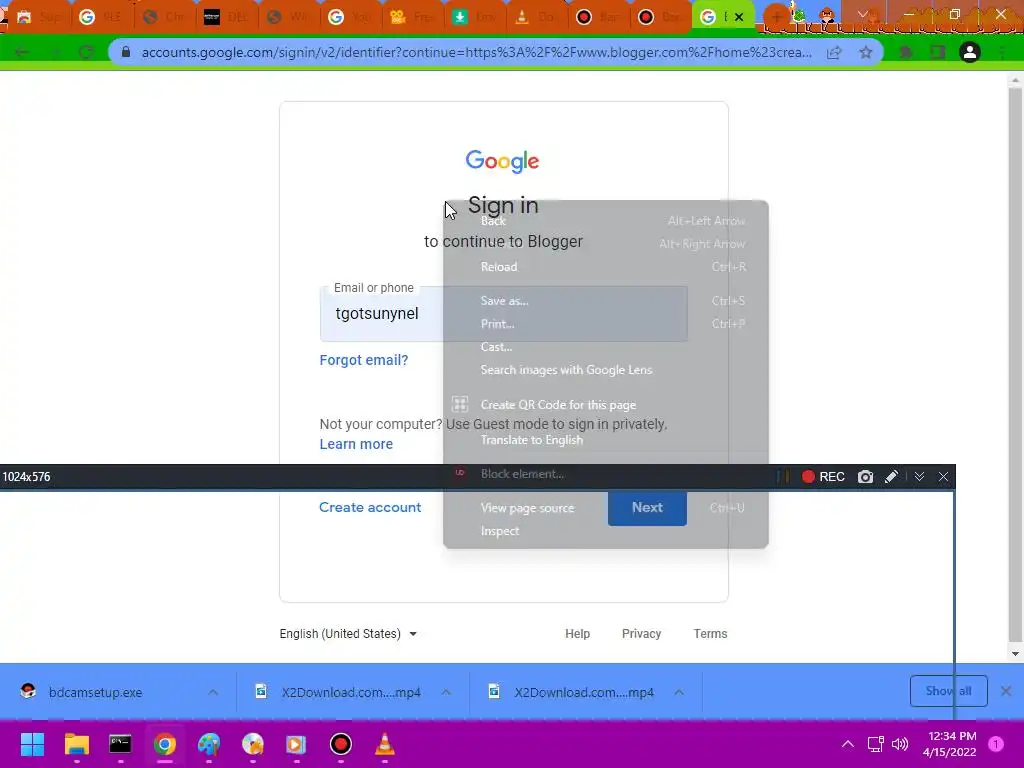The width and height of the screenshot is (1024, 768).
Task: Select Create QR Code for this page
Action: pyautogui.click(x=605, y=405)
